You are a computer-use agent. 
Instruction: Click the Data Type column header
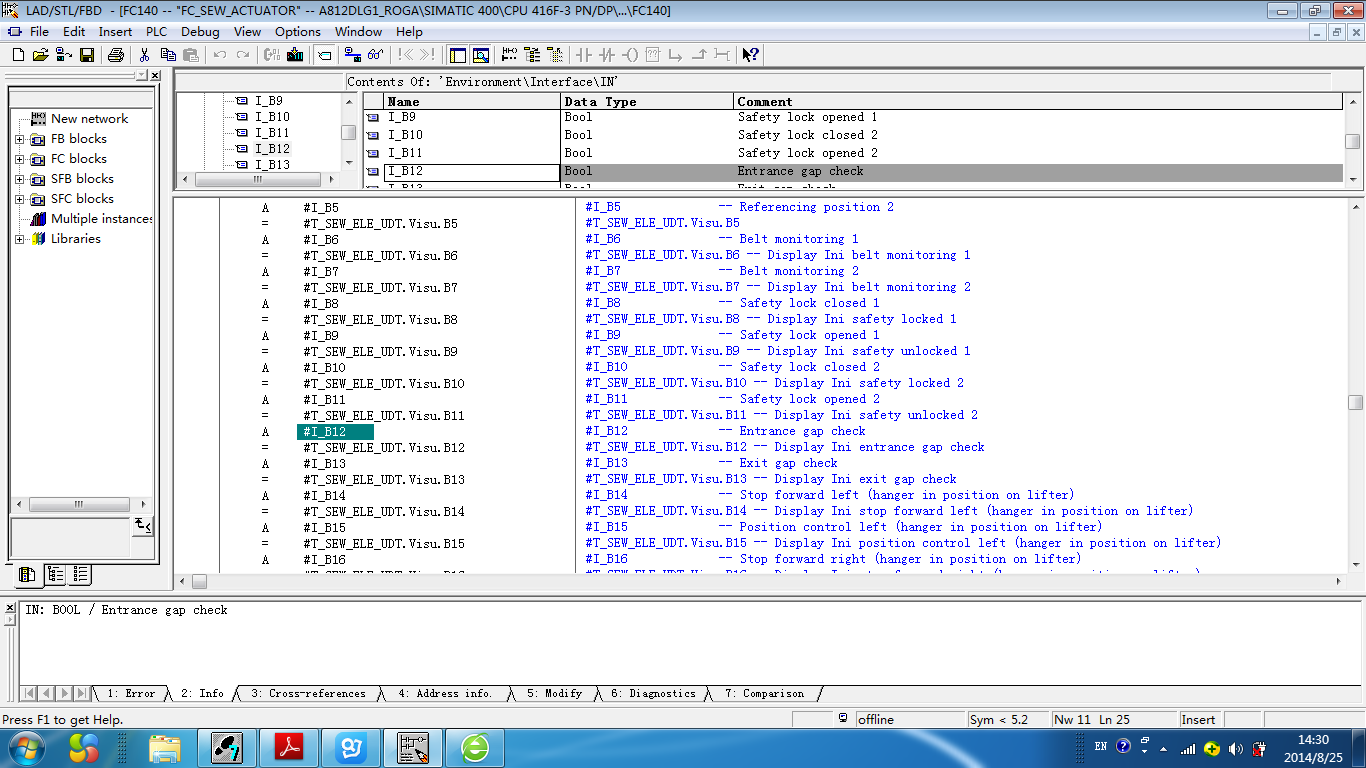pos(646,101)
